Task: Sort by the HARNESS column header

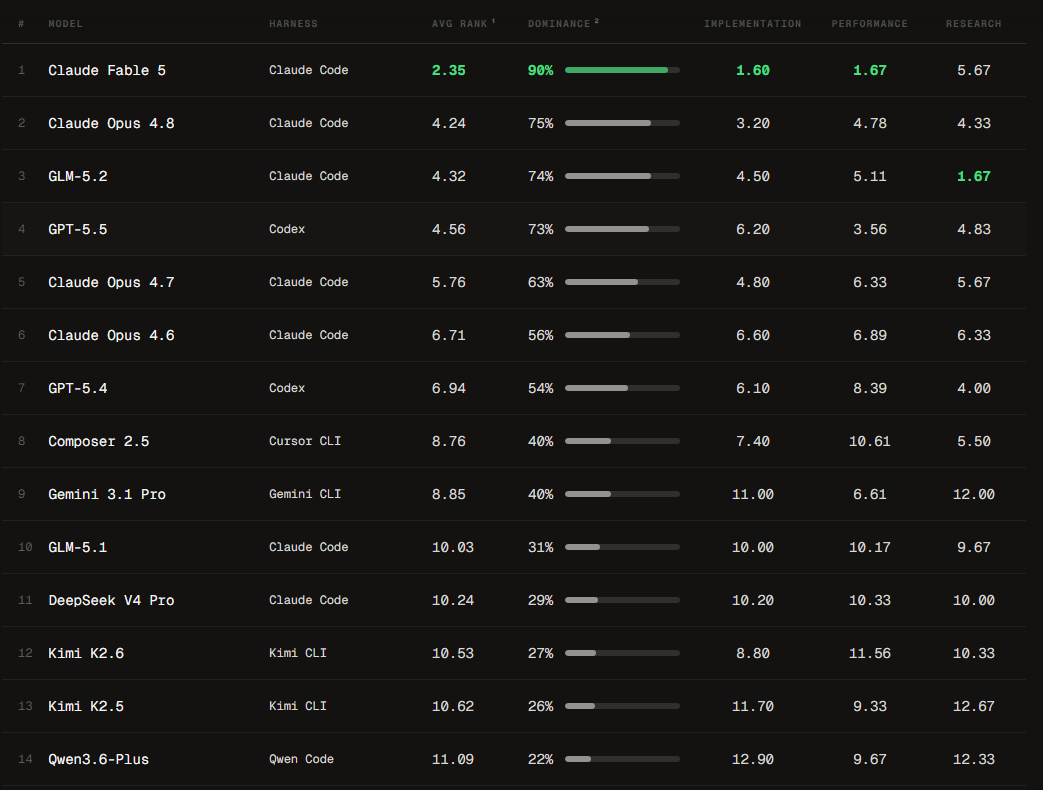Action: [x=293, y=24]
